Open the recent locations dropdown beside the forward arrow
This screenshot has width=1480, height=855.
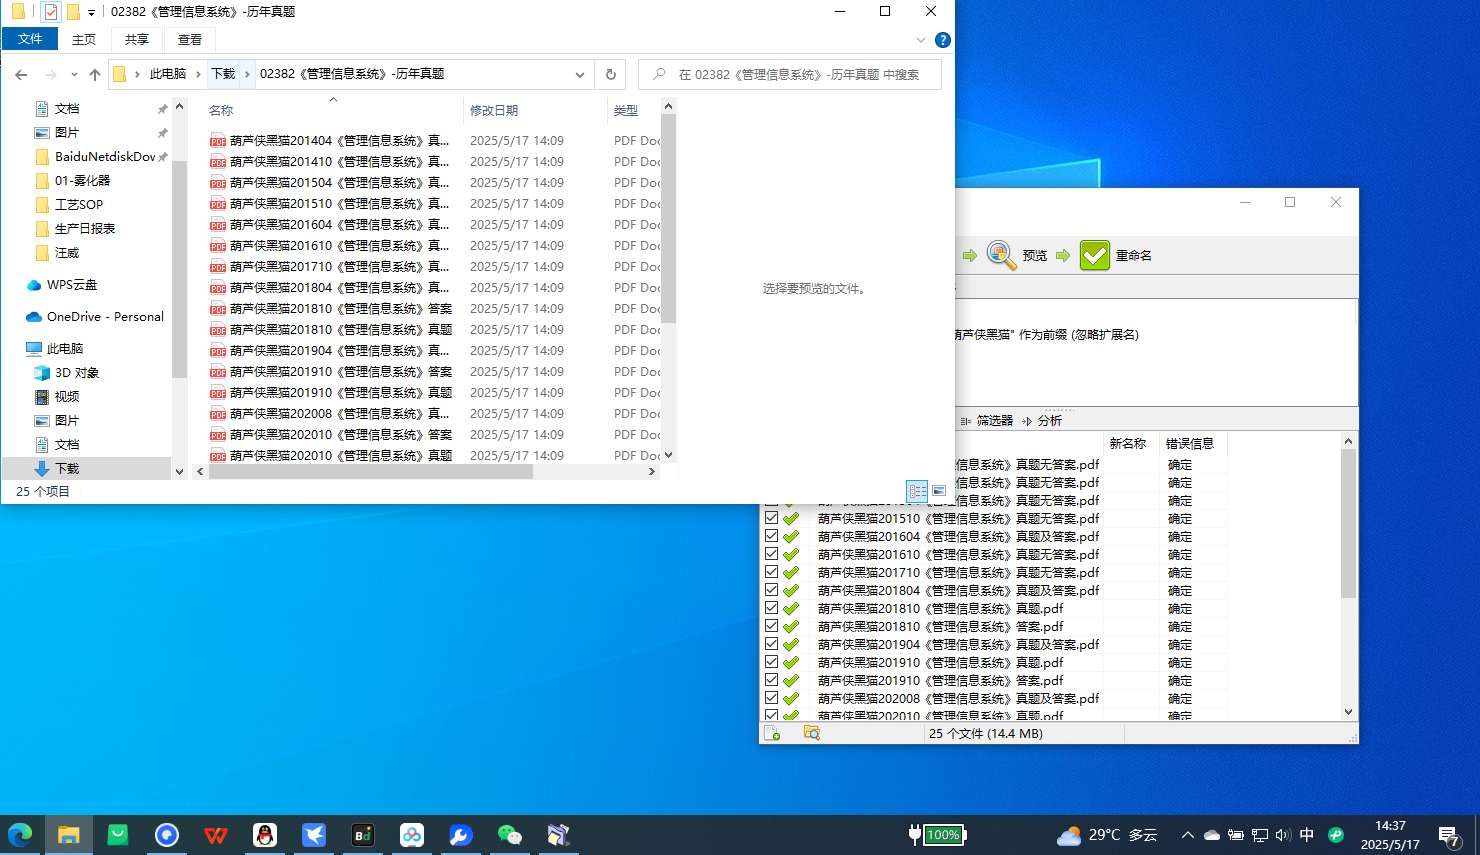pos(73,75)
